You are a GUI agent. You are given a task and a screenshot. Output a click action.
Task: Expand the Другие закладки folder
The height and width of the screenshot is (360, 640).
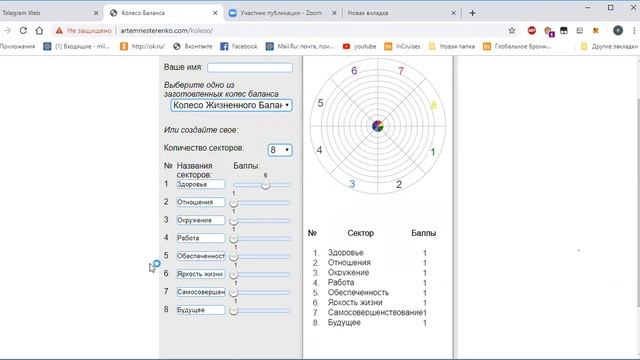(x=609, y=47)
